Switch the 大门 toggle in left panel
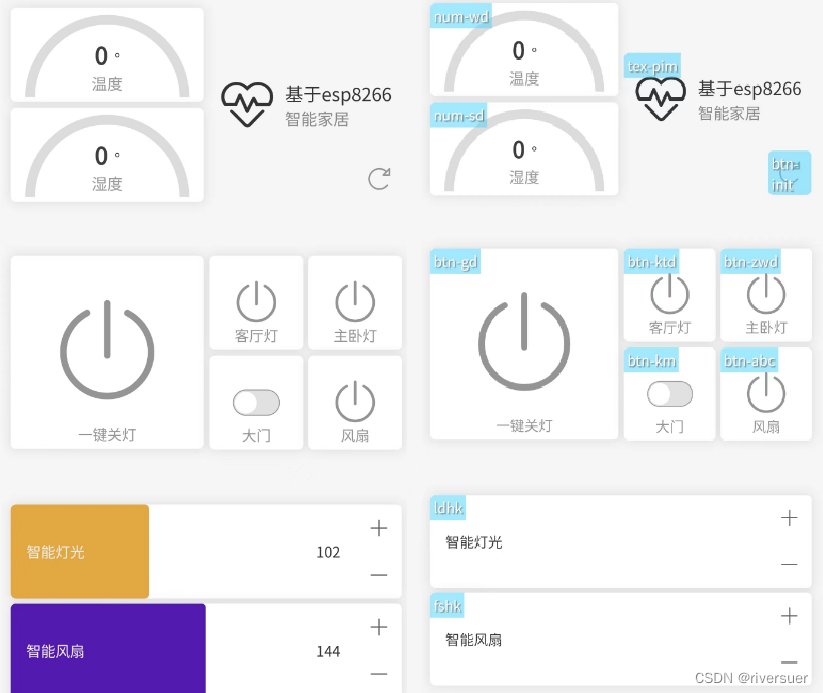Image resolution: width=823 pixels, height=693 pixels. click(x=256, y=403)
